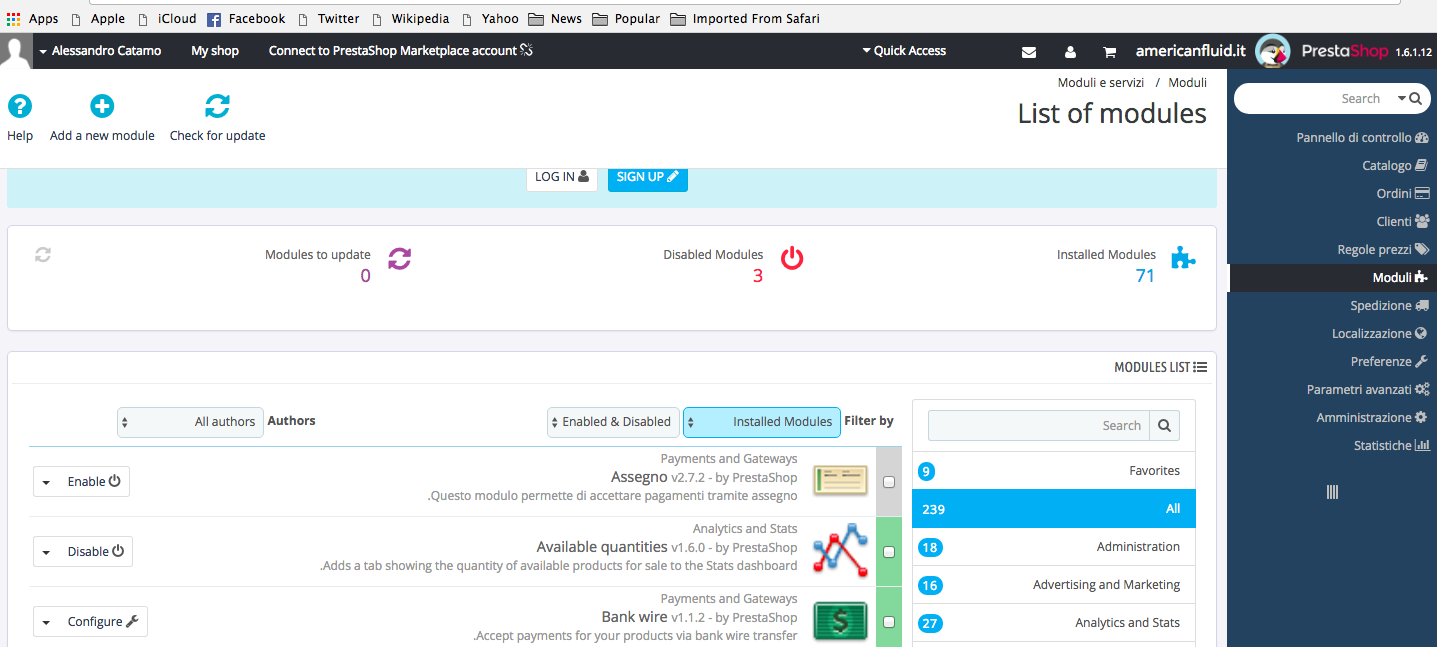Tick the Available quantities checkbox
This screenshot has width=1437, height=647.
pyautogui.click(x=889, y=552)
